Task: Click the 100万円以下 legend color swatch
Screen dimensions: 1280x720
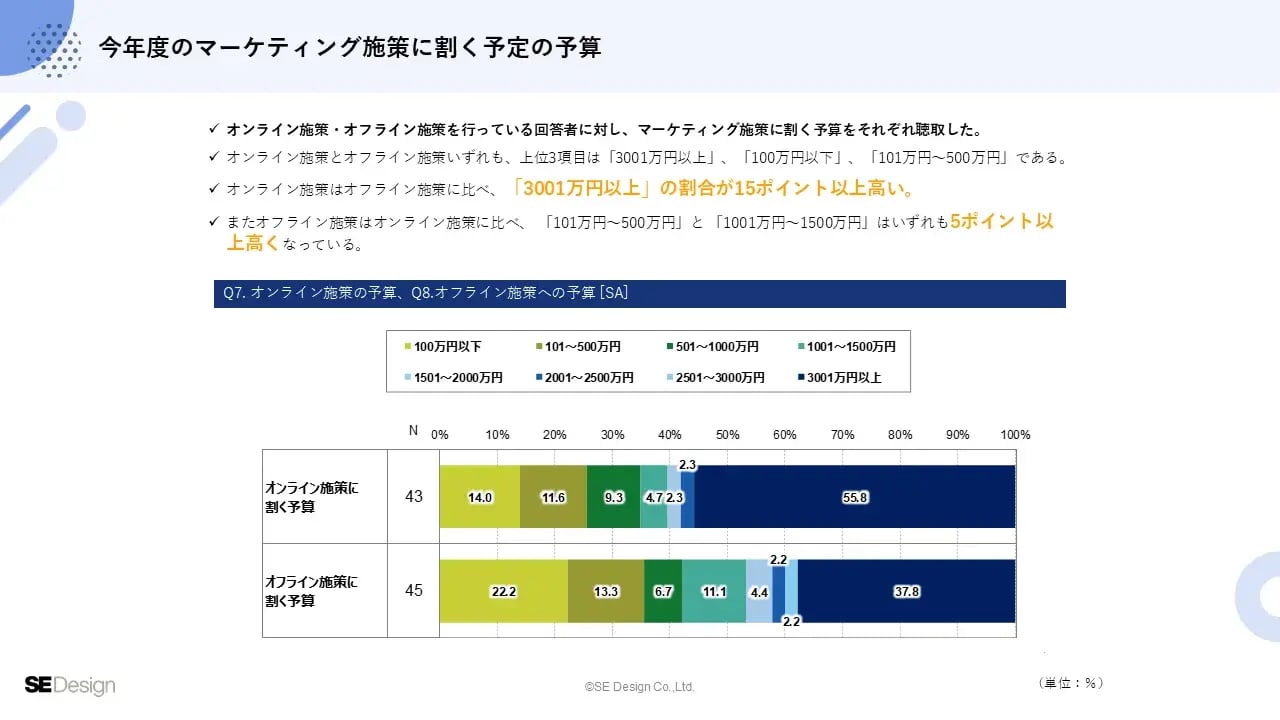Action: click(x=407, y=347)
